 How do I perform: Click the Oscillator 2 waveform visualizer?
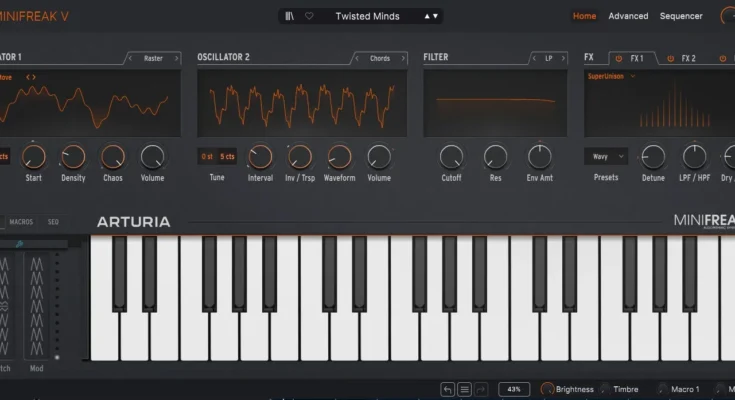click(x=302, y=103)
